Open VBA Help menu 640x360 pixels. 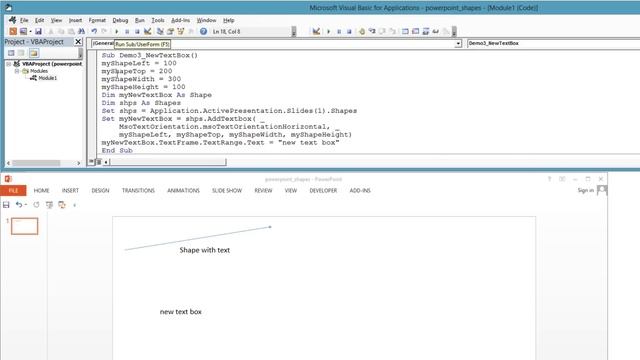coord(229,20)
